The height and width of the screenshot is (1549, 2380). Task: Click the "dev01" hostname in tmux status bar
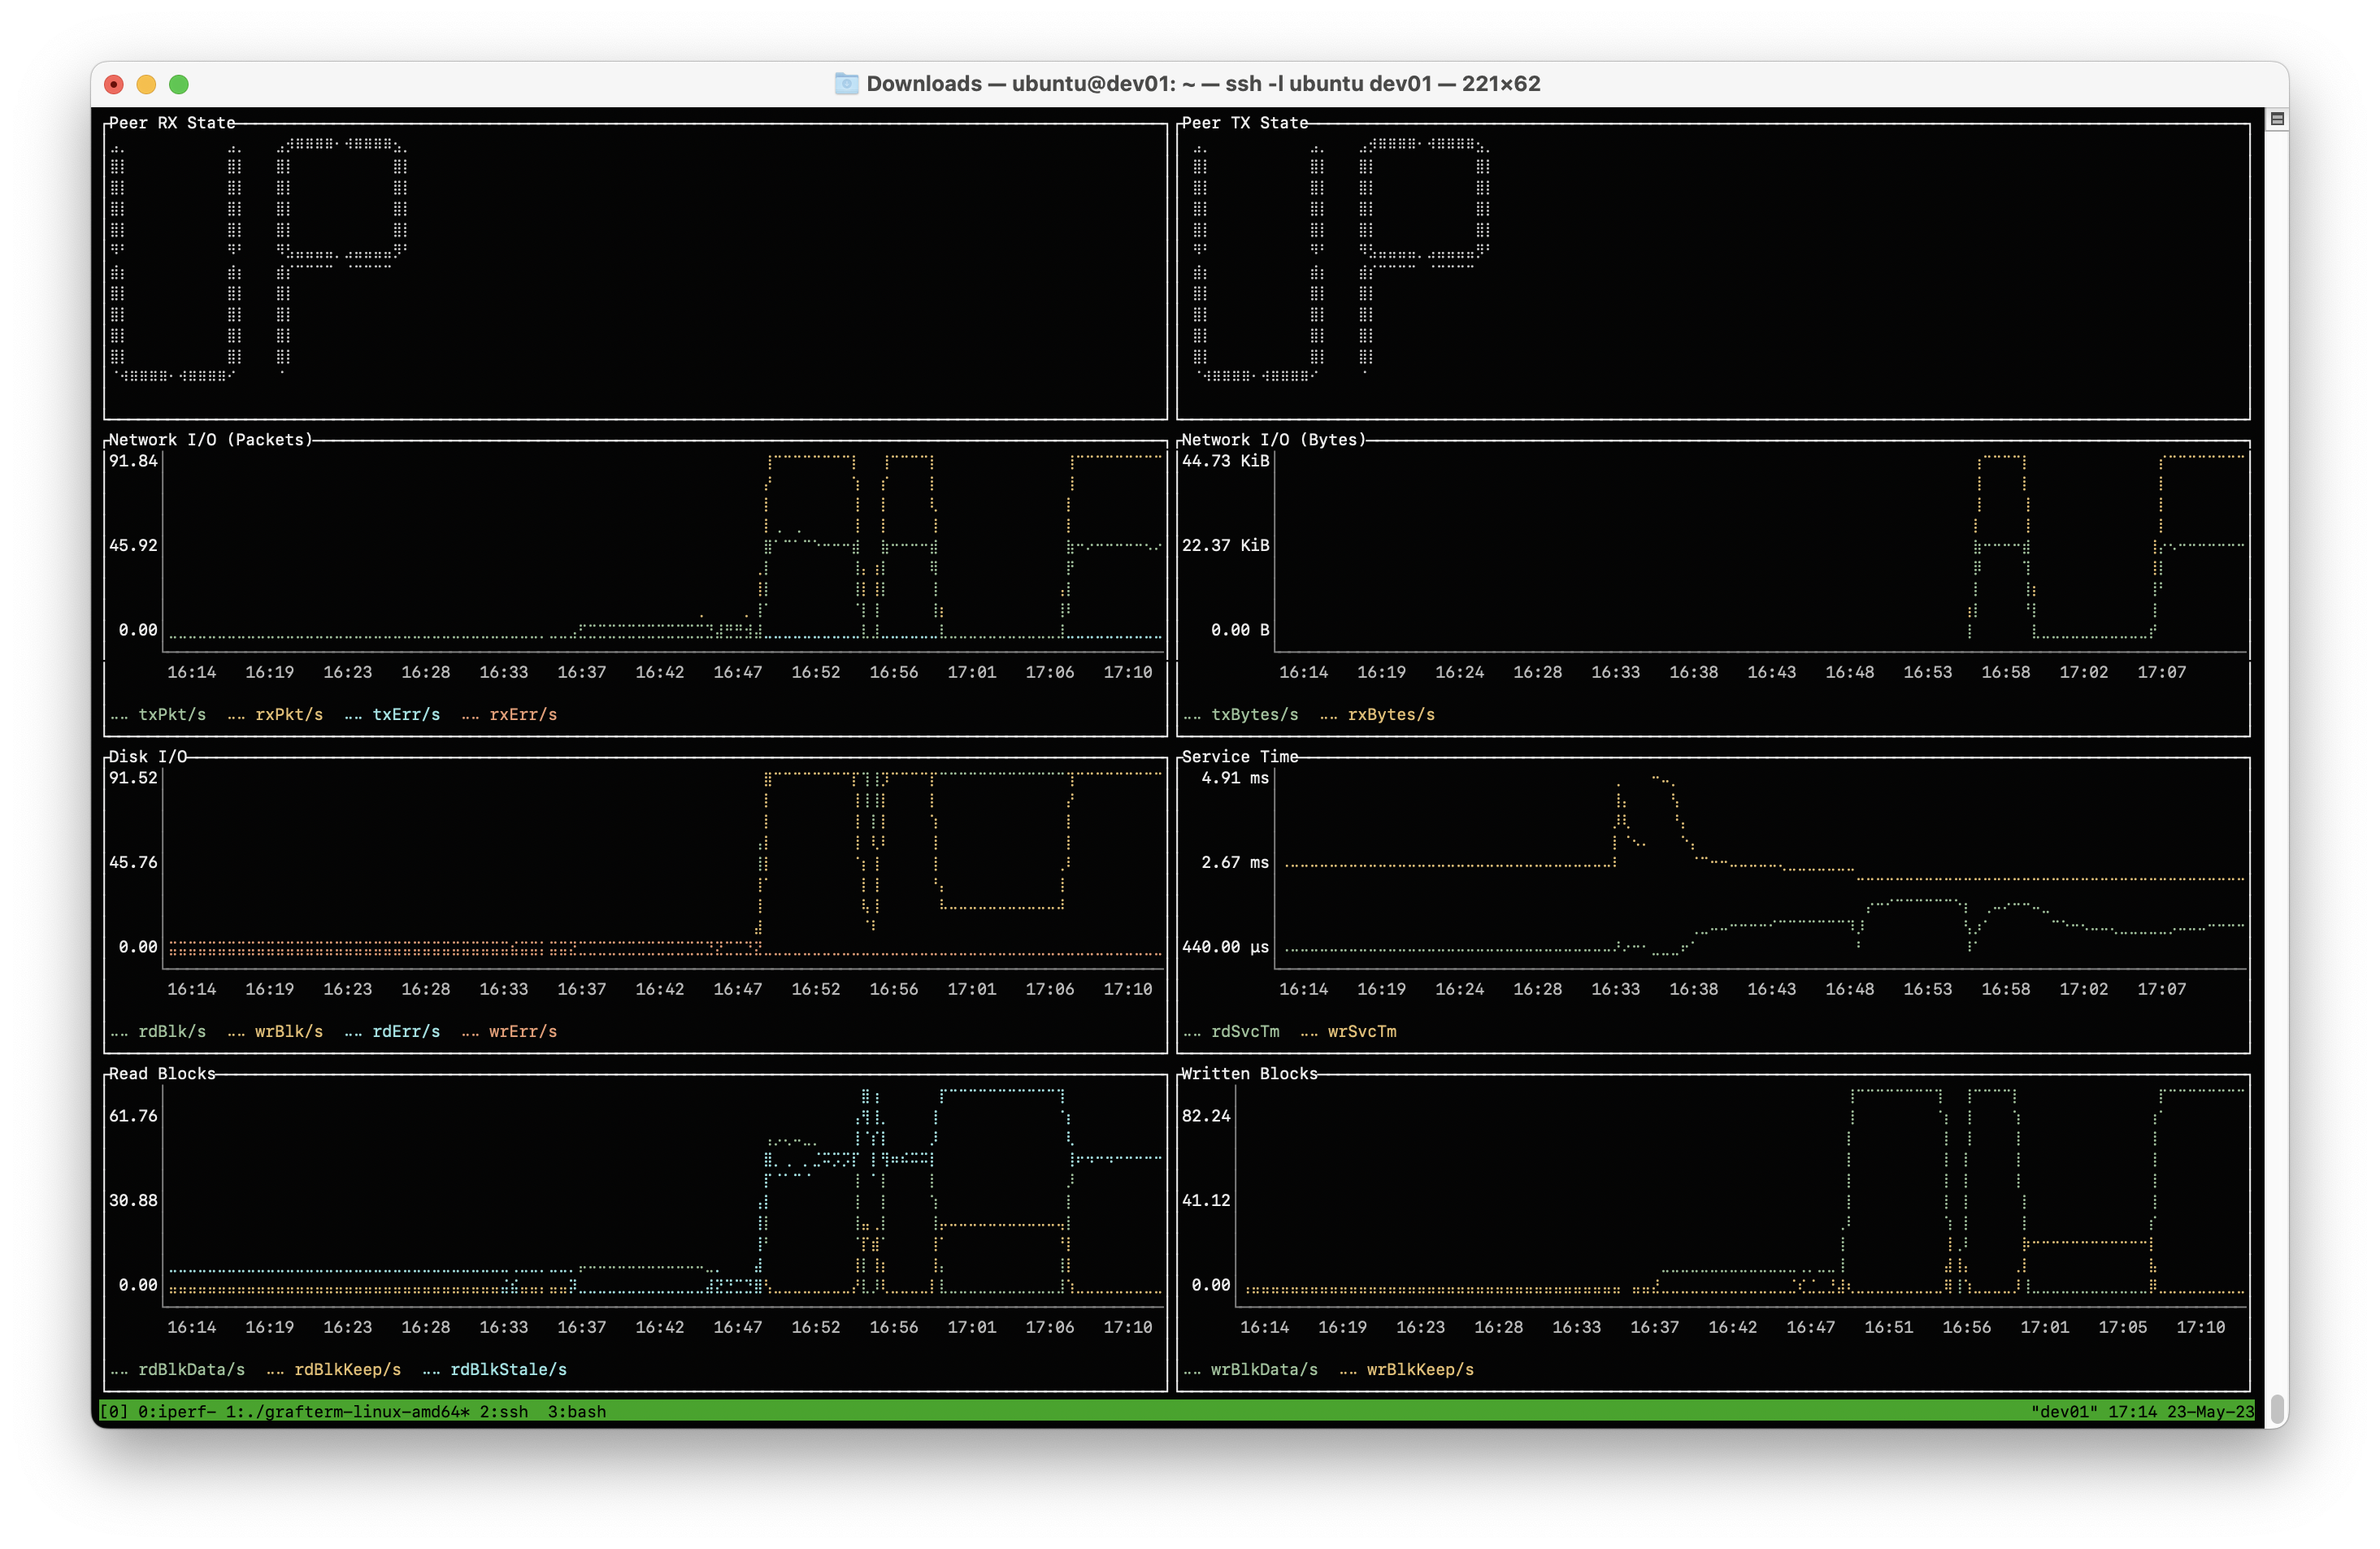click(2063, 1411)
